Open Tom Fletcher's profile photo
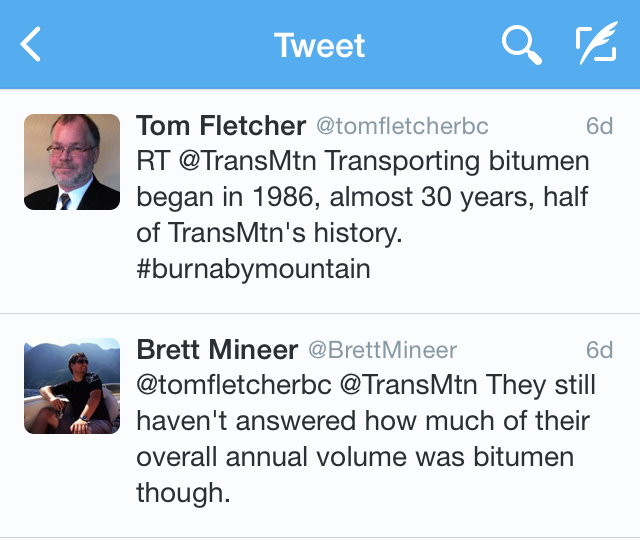The image size is (640, 541). pos(72,161)
